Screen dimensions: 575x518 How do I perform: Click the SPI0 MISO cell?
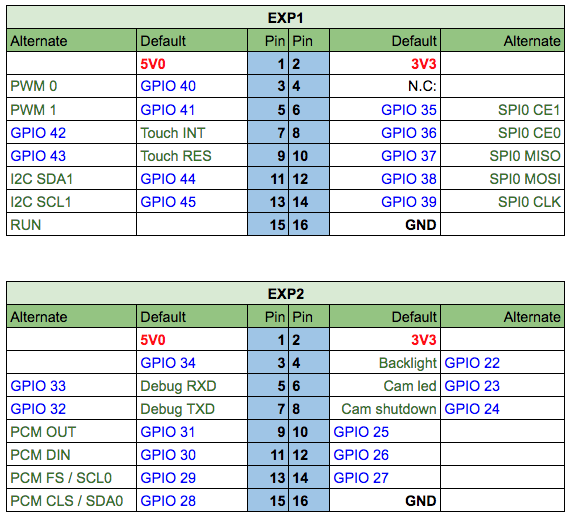(502, 156)
